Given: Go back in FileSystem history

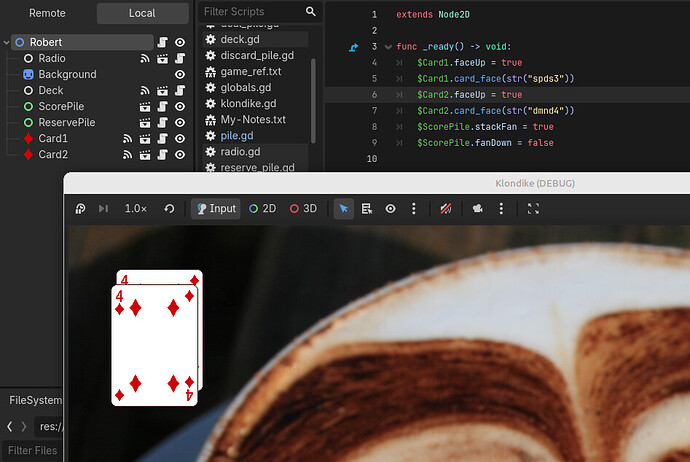Looking at the screenshot, I should tap(10, 426).
